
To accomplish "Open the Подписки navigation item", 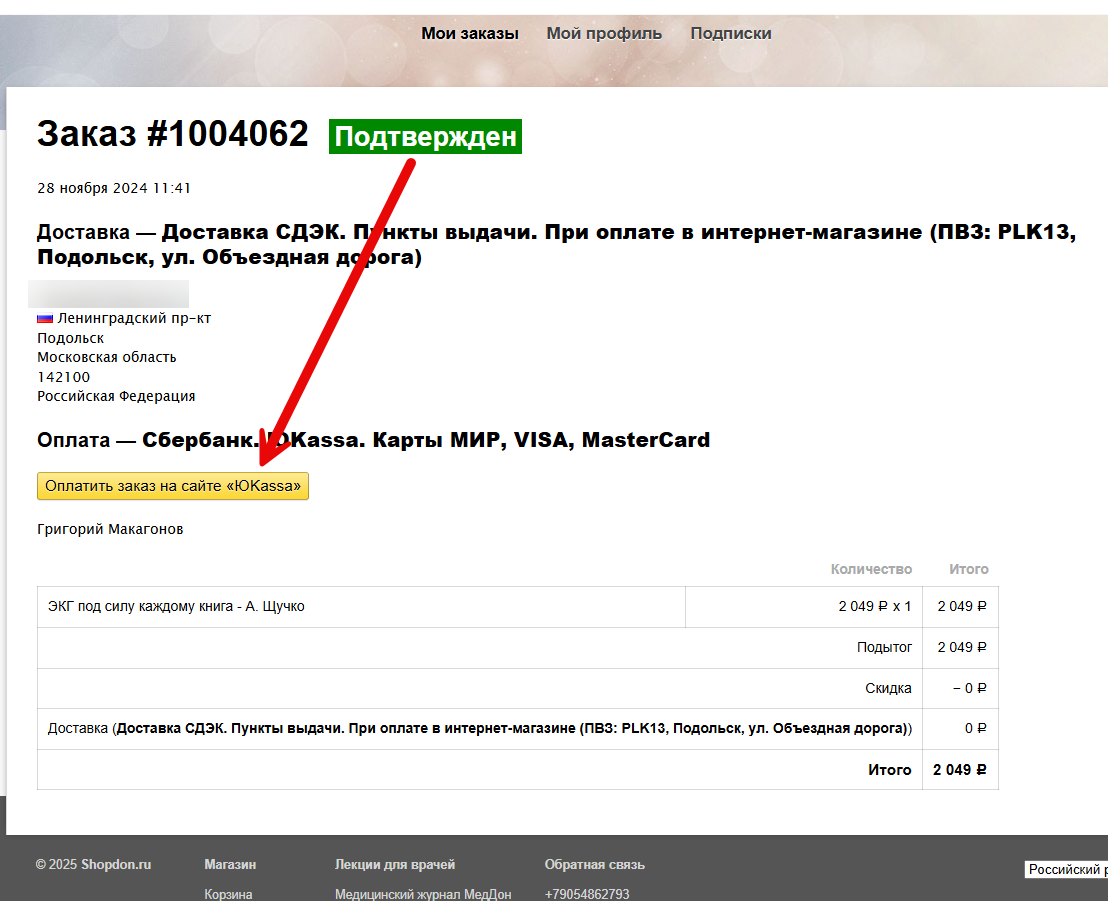I will click(730, 33).
